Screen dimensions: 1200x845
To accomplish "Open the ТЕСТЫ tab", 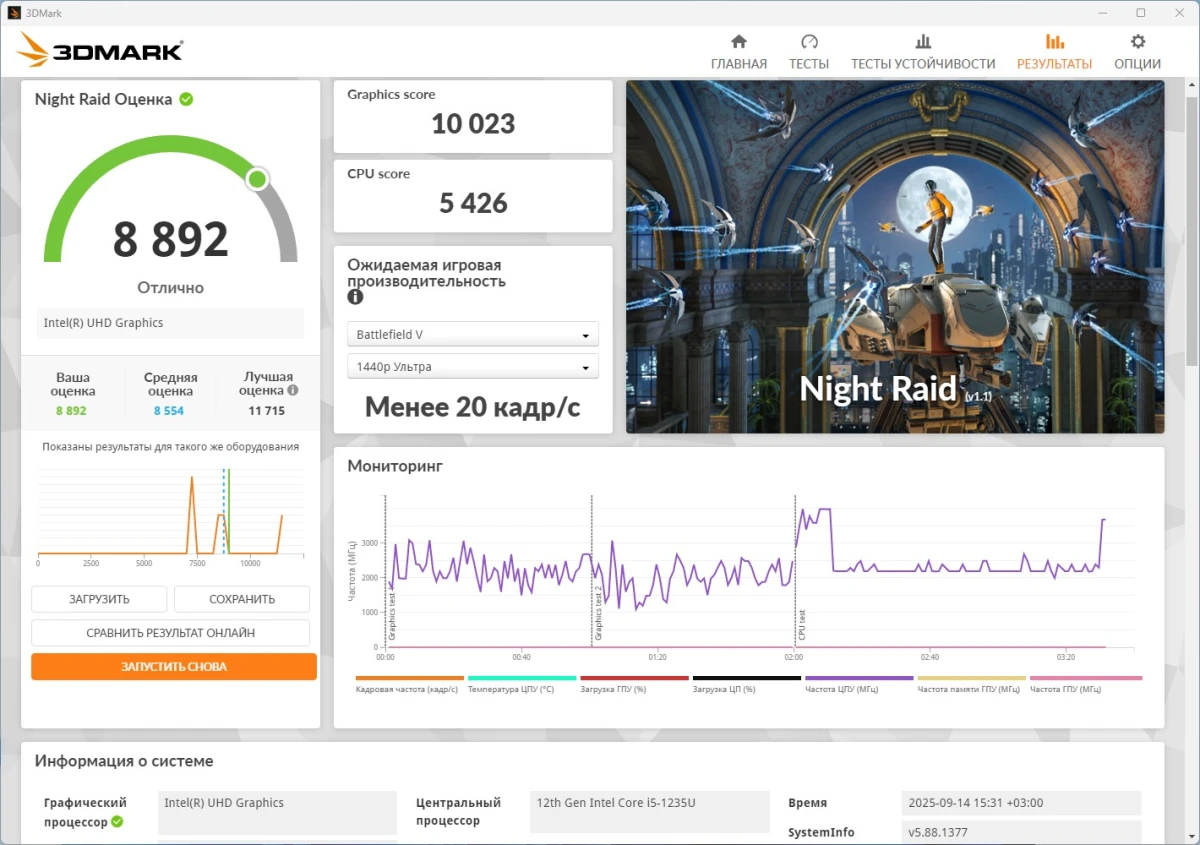I will pos(809,52).
